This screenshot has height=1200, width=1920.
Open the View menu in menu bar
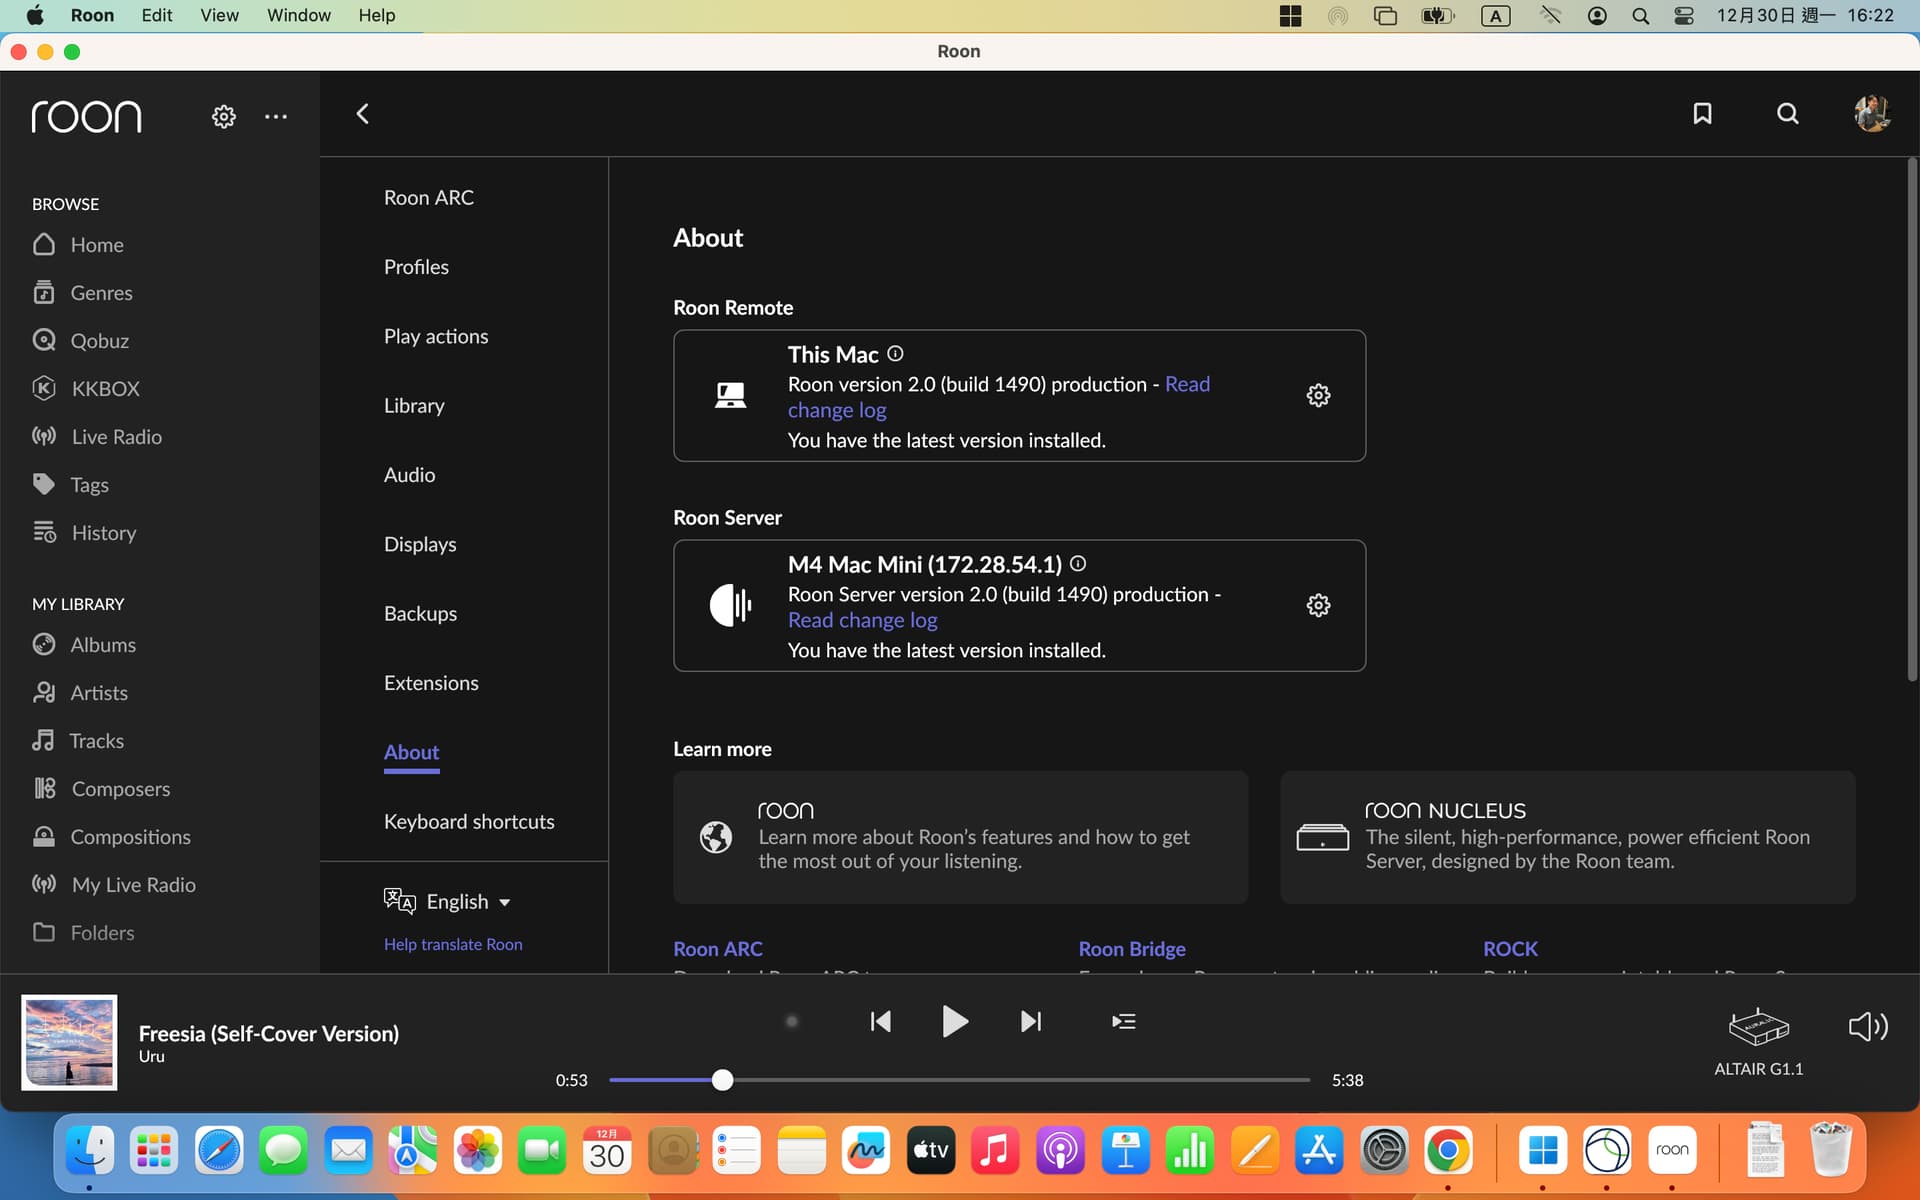(219, 15)
